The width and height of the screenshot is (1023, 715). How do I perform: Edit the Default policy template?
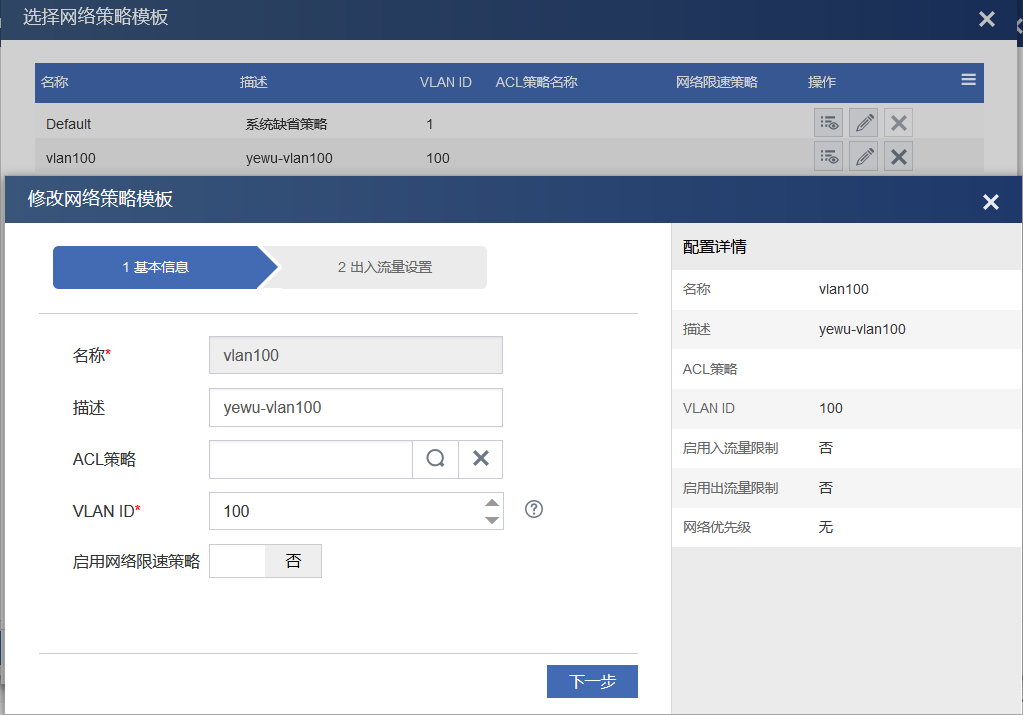coord(863,123)
